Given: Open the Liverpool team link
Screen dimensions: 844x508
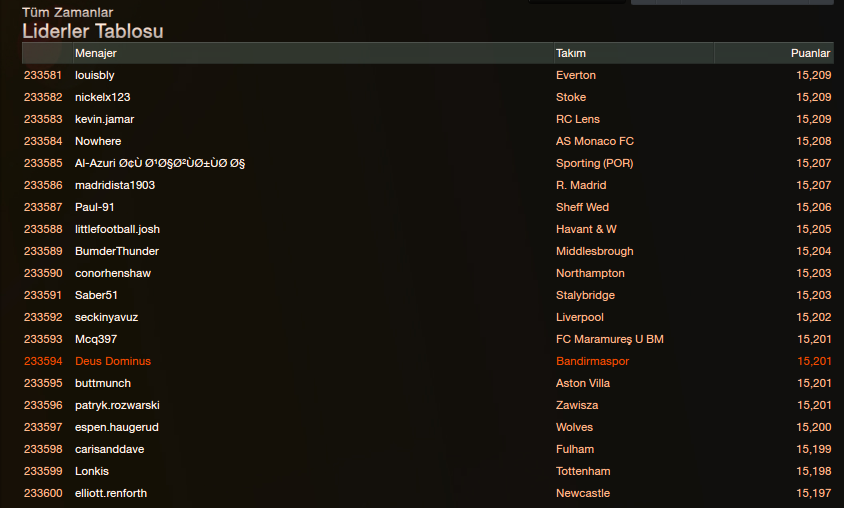Looking at the screenshot, I should point(580,318).
